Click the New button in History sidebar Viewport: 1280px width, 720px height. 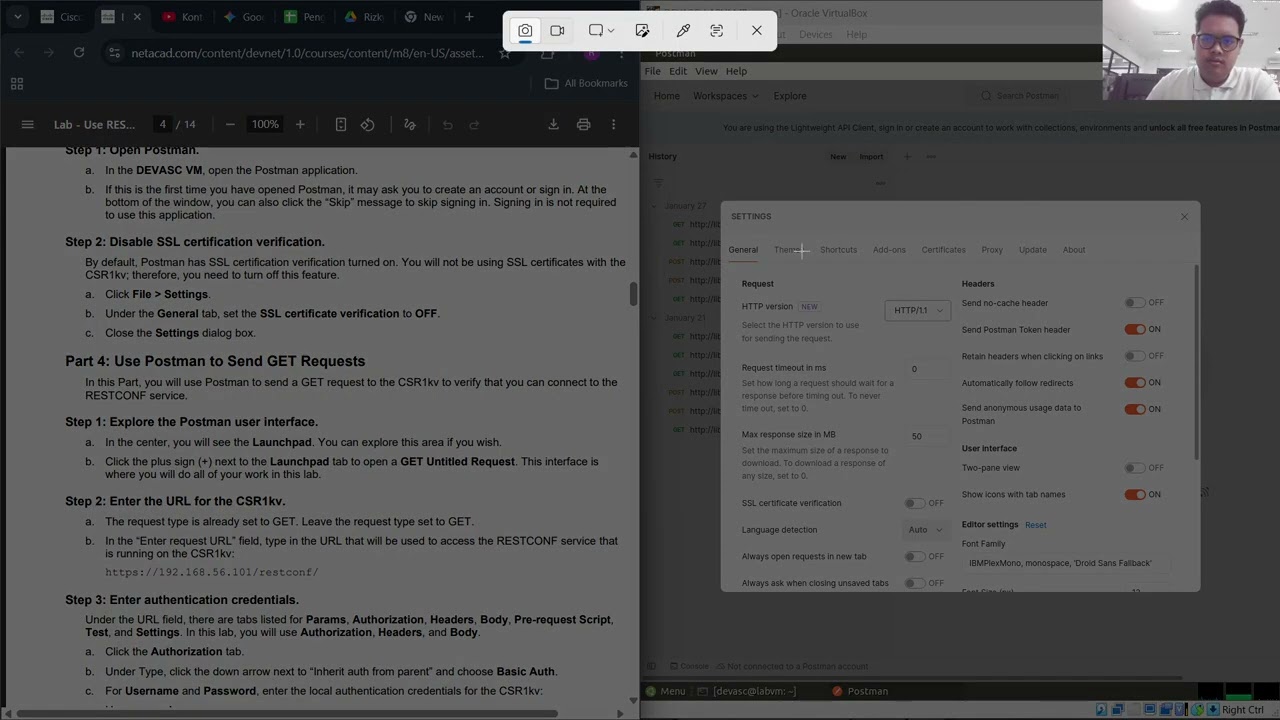point(838,157)
